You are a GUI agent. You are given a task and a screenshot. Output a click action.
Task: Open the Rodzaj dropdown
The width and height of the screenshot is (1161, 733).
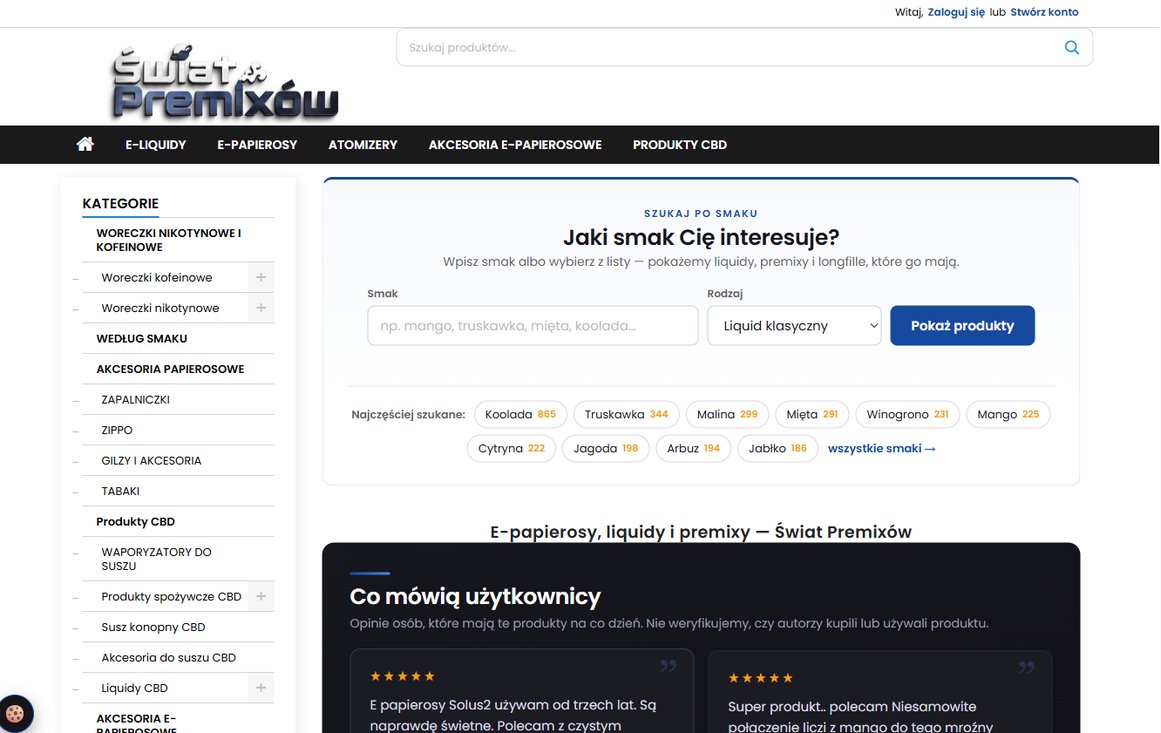(794, 326)
